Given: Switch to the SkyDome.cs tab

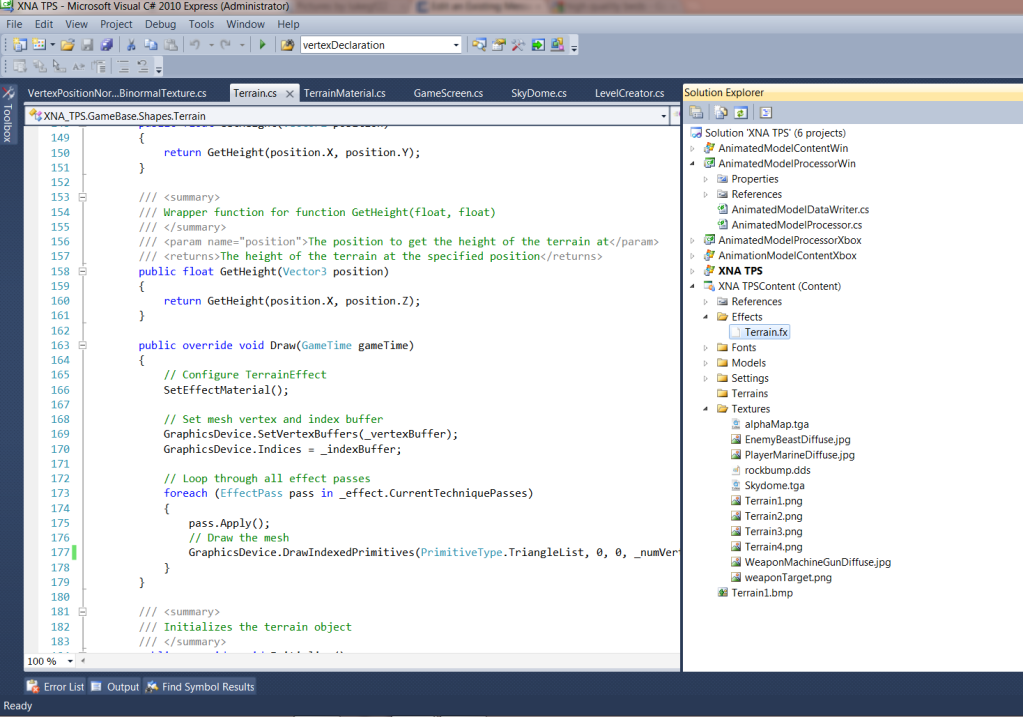Looking at the screenshot, I should 539,93.
